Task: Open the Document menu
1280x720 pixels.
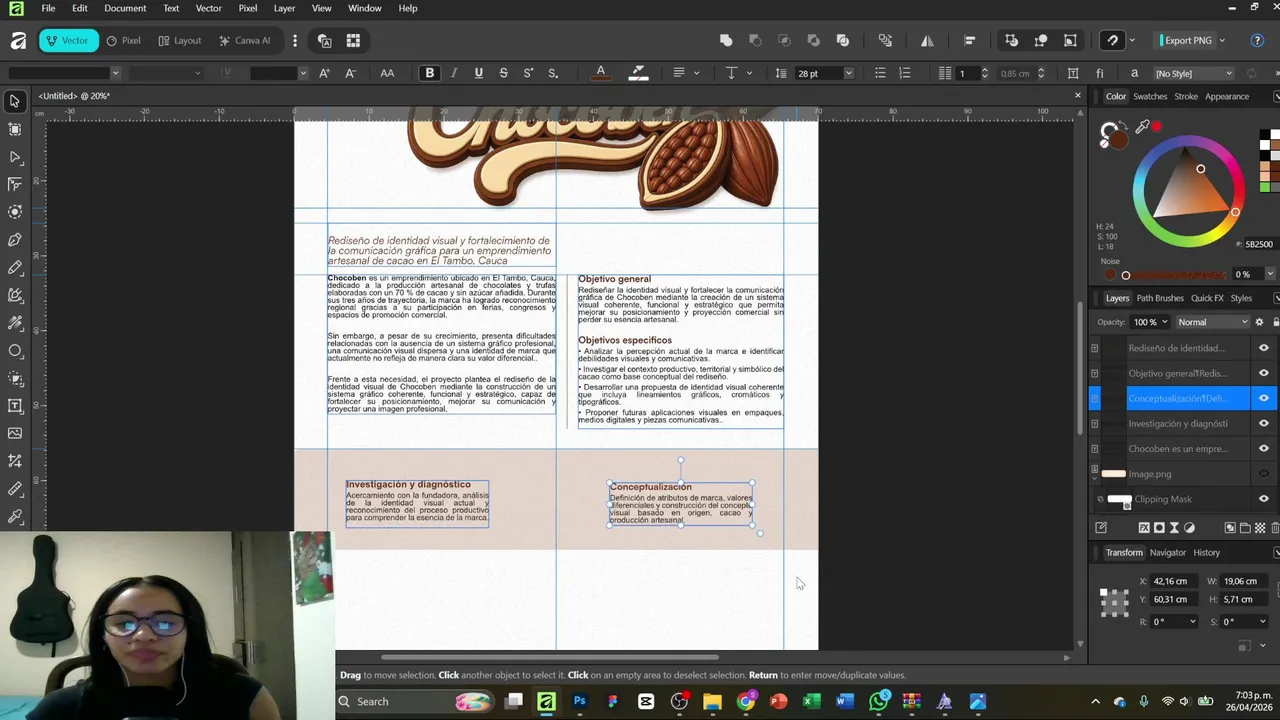Action: (x=125, y=8)
